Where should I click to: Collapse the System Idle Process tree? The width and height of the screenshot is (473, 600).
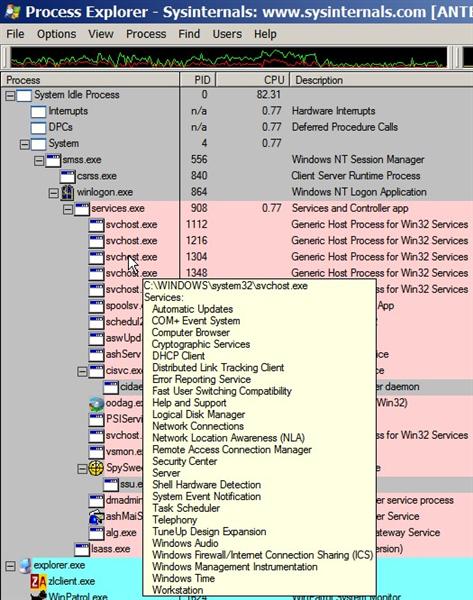tap(10, 95)
